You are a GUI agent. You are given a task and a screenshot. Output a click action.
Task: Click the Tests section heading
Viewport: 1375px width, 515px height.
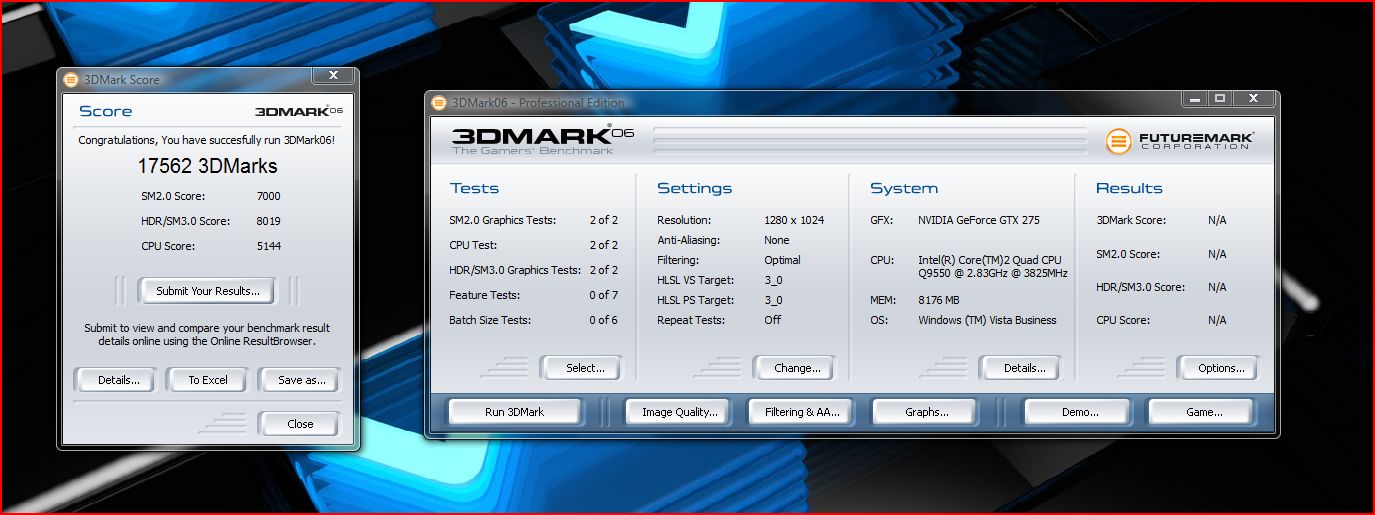point(474,188)
